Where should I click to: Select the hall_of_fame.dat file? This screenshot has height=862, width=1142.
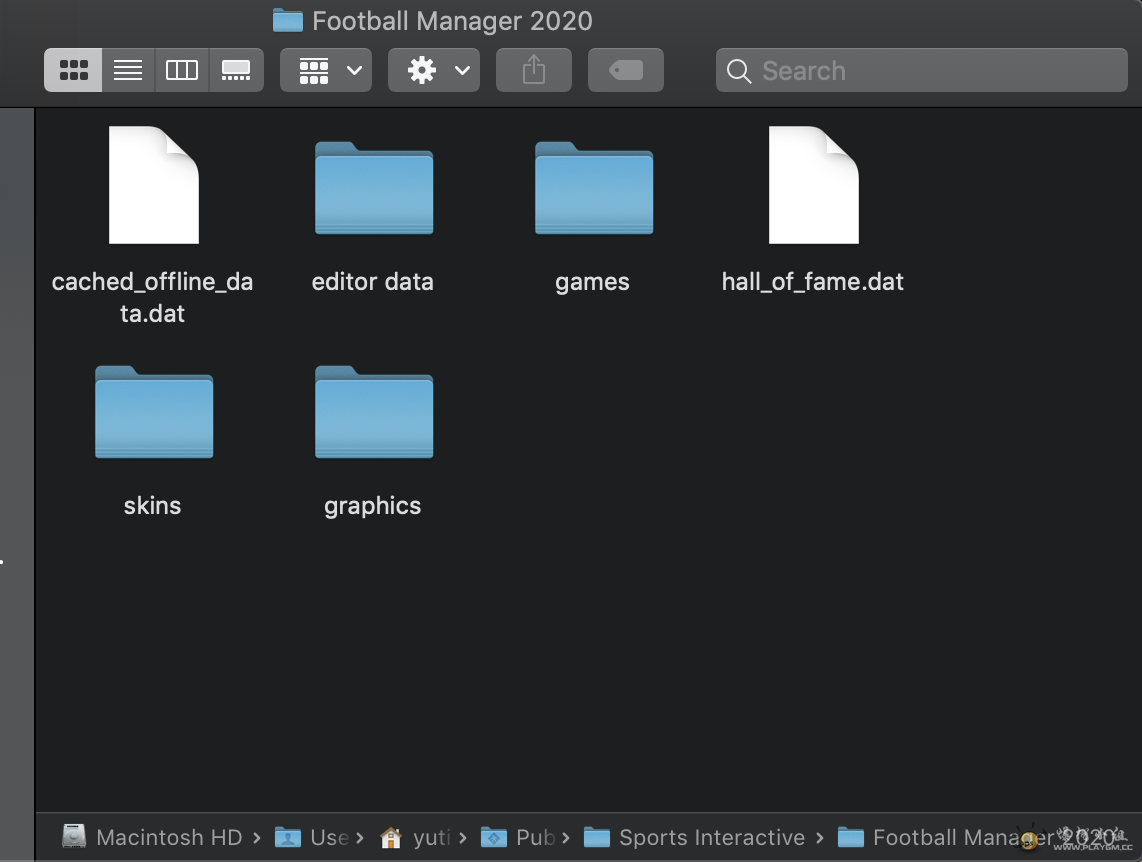coord(813,185)
